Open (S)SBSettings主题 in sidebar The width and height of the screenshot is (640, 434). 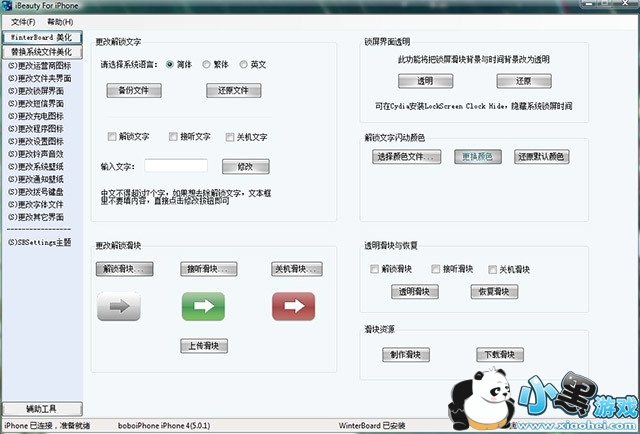coord(39,243)
